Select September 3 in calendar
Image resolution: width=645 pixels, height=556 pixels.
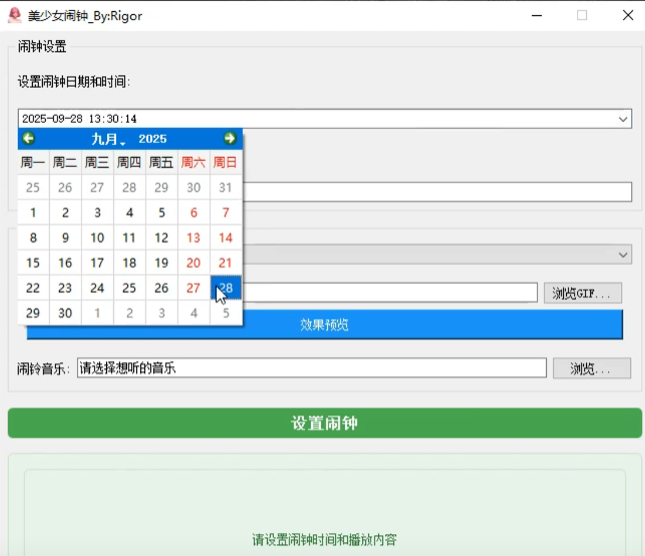click(97, 213)
